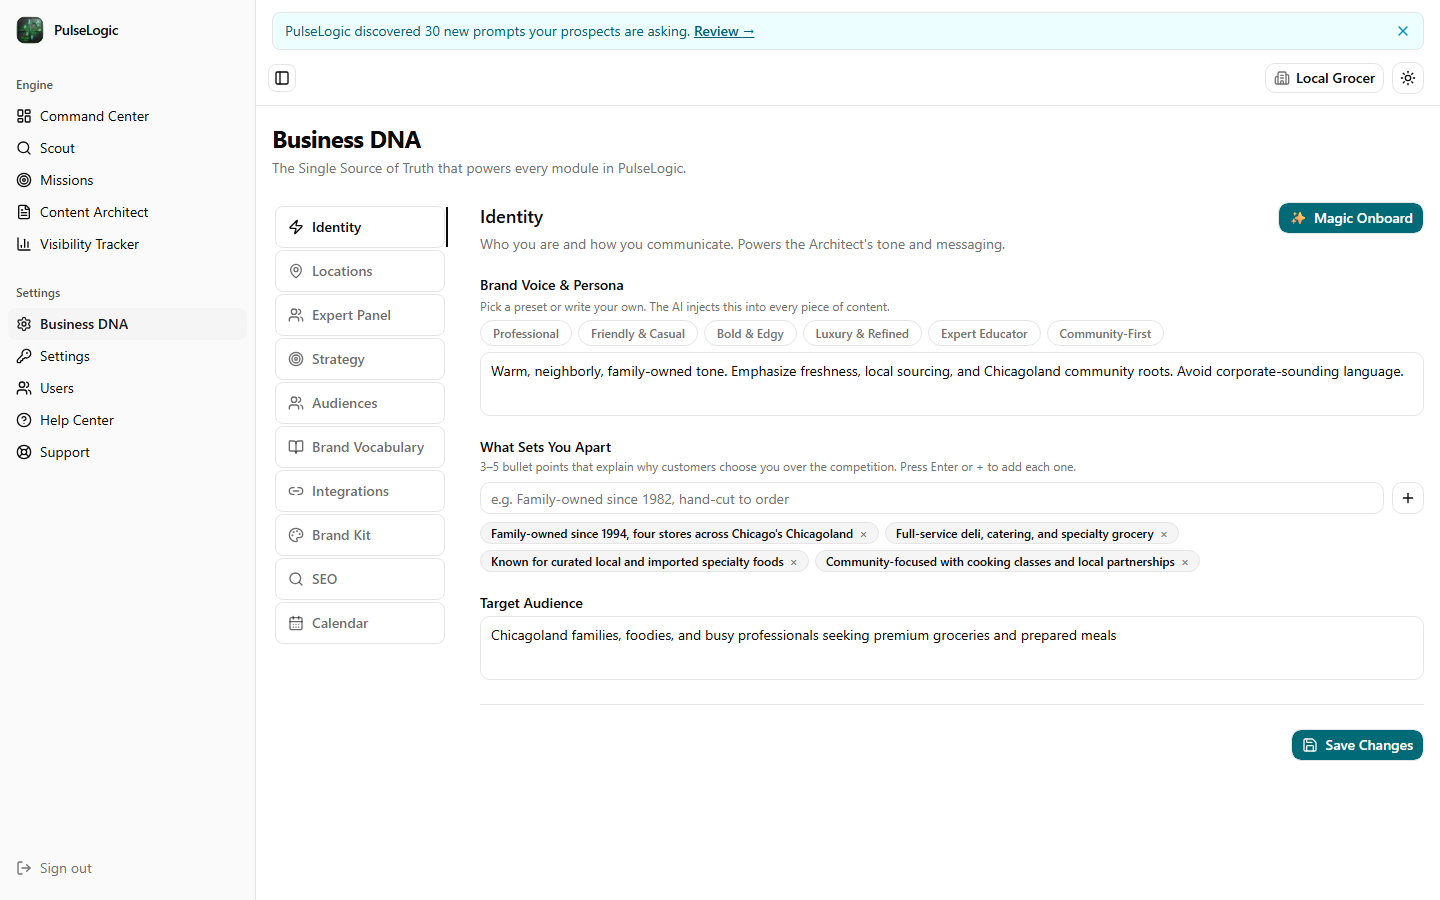Remove the 'Full-service deli' chip
Image resolution: width=1440 pixels, height=900 pixels.
(1164, 535)
